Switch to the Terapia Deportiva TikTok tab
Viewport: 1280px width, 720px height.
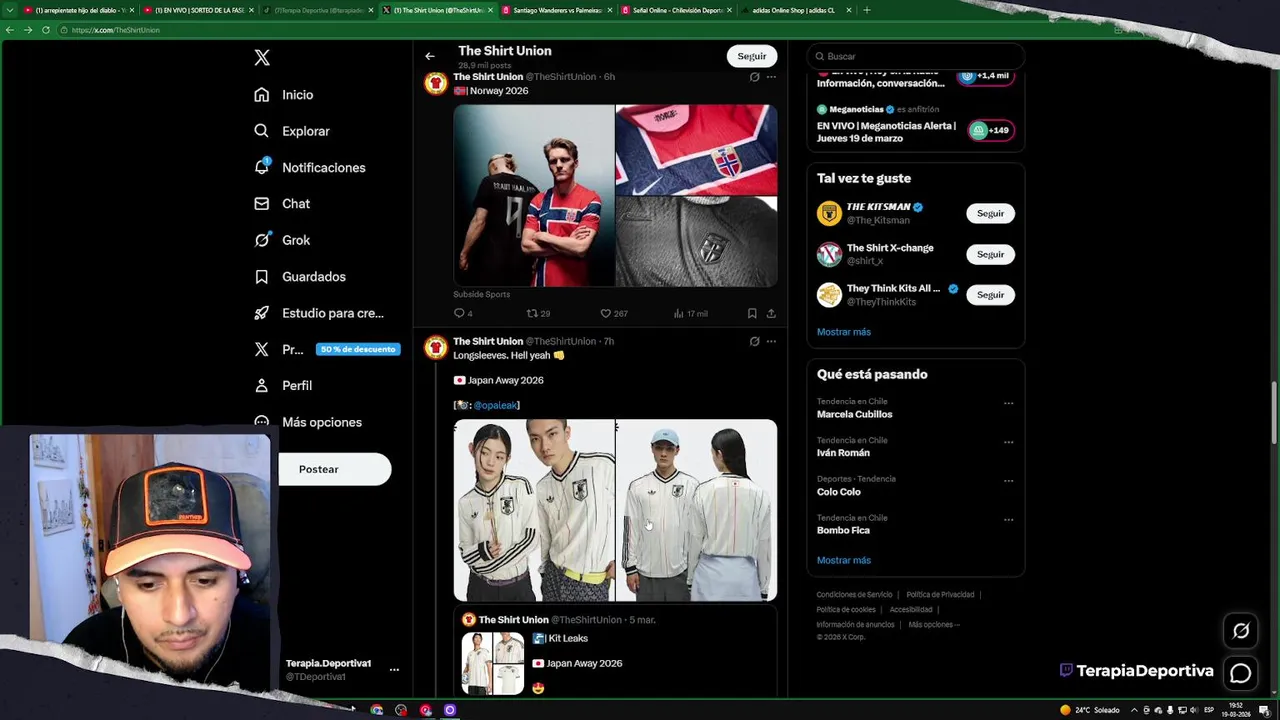tap(318, 10)
